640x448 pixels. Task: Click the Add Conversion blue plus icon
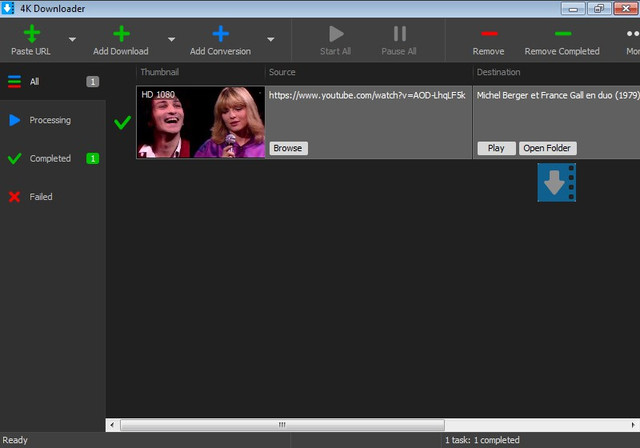point(220,34)
